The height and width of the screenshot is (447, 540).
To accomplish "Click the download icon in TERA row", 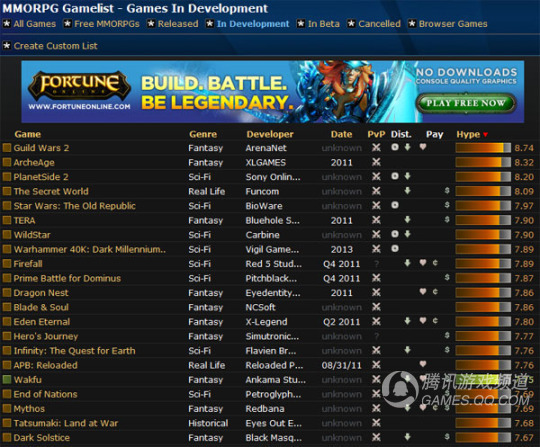I will coord(407,219).
